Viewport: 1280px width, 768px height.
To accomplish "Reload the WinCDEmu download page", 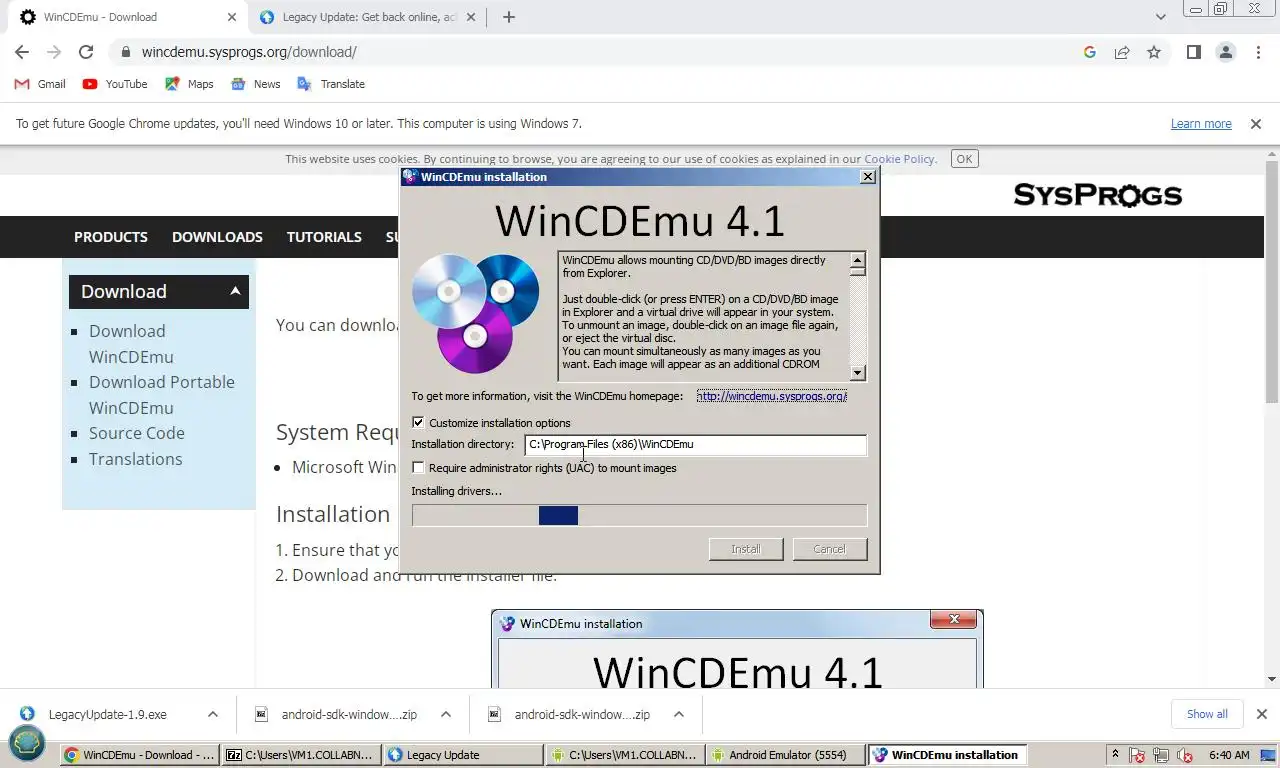I will pyautogui.click(x=86, y=52).
